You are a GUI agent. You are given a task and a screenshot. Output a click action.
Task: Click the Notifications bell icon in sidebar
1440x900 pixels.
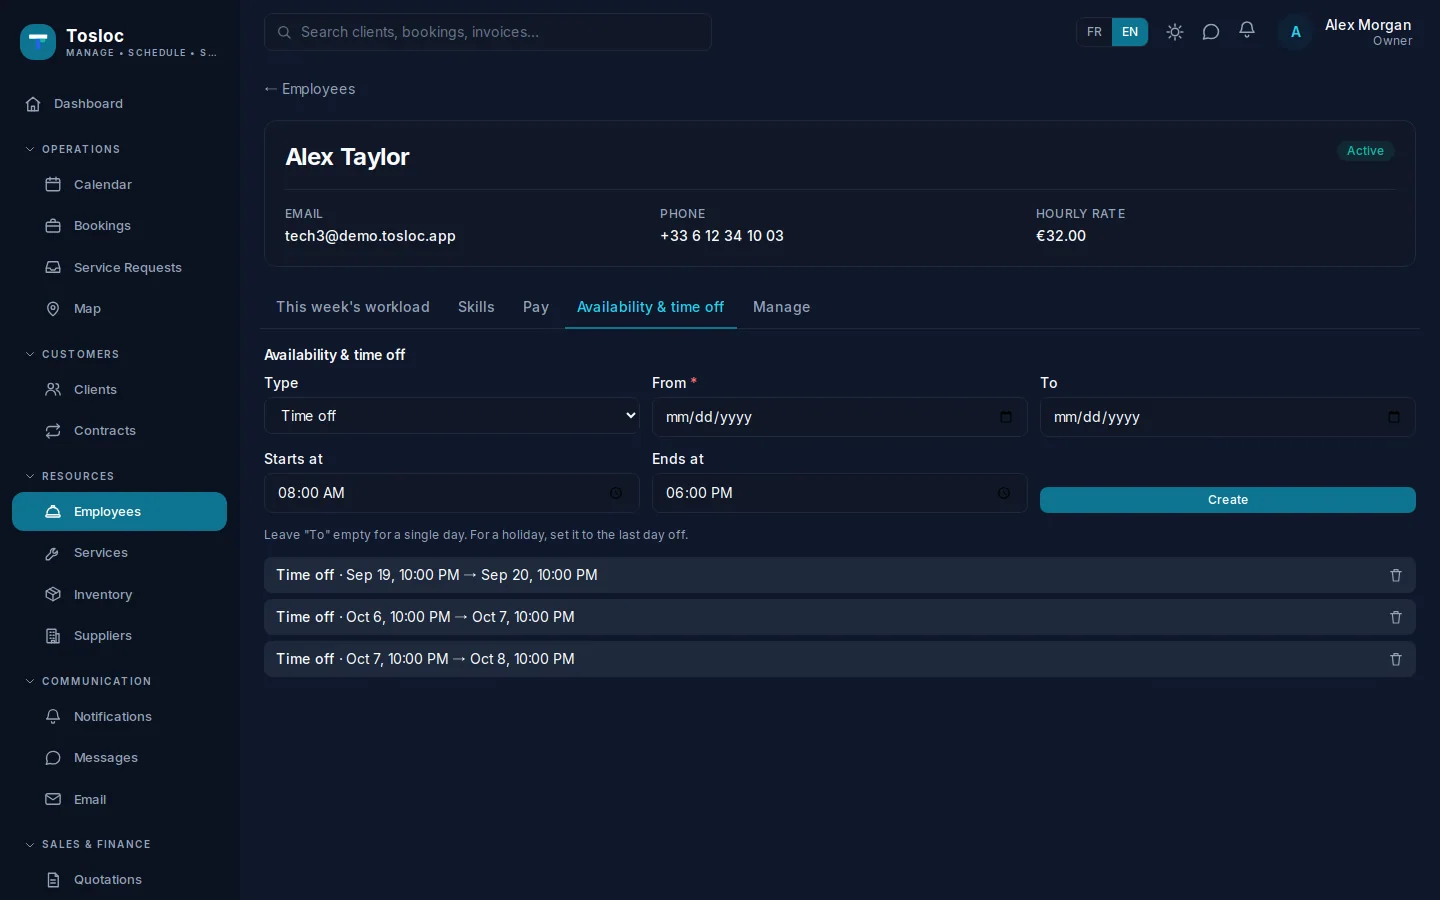53,717
